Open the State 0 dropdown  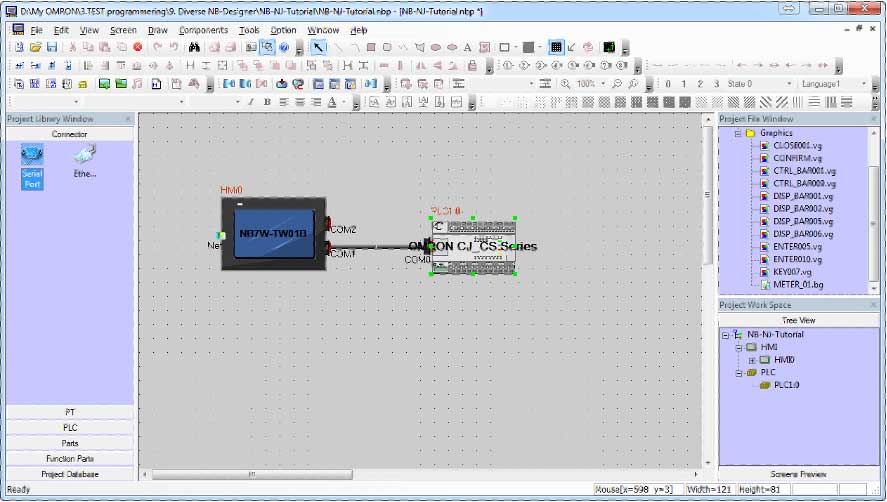[x=789, y=84]
